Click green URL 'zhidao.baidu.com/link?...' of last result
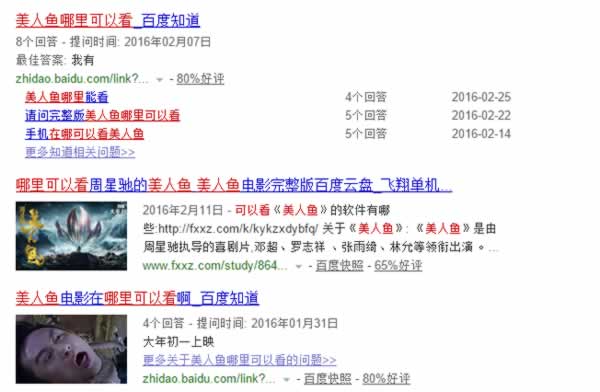The image size is (600, 392). click(209, 379)
